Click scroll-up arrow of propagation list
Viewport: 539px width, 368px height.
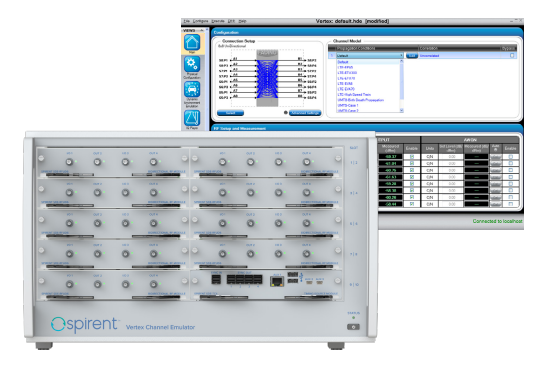tap(401, 61)
